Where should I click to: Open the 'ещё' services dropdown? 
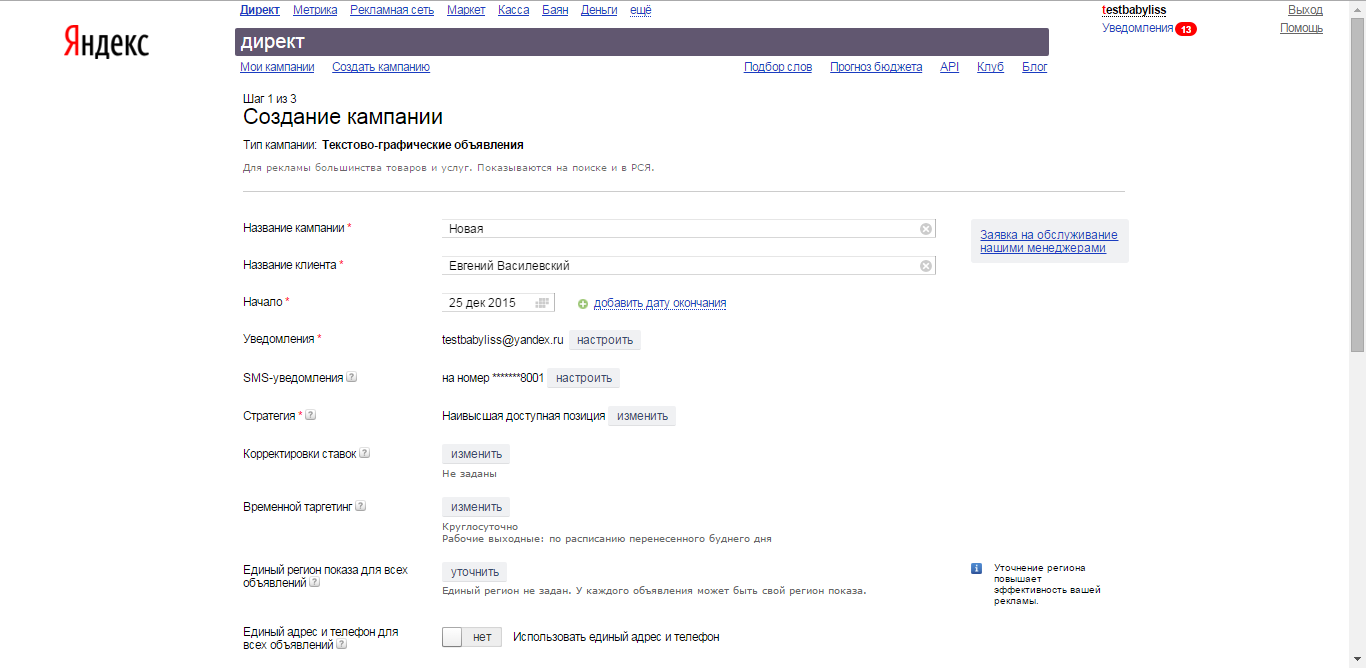641,10
